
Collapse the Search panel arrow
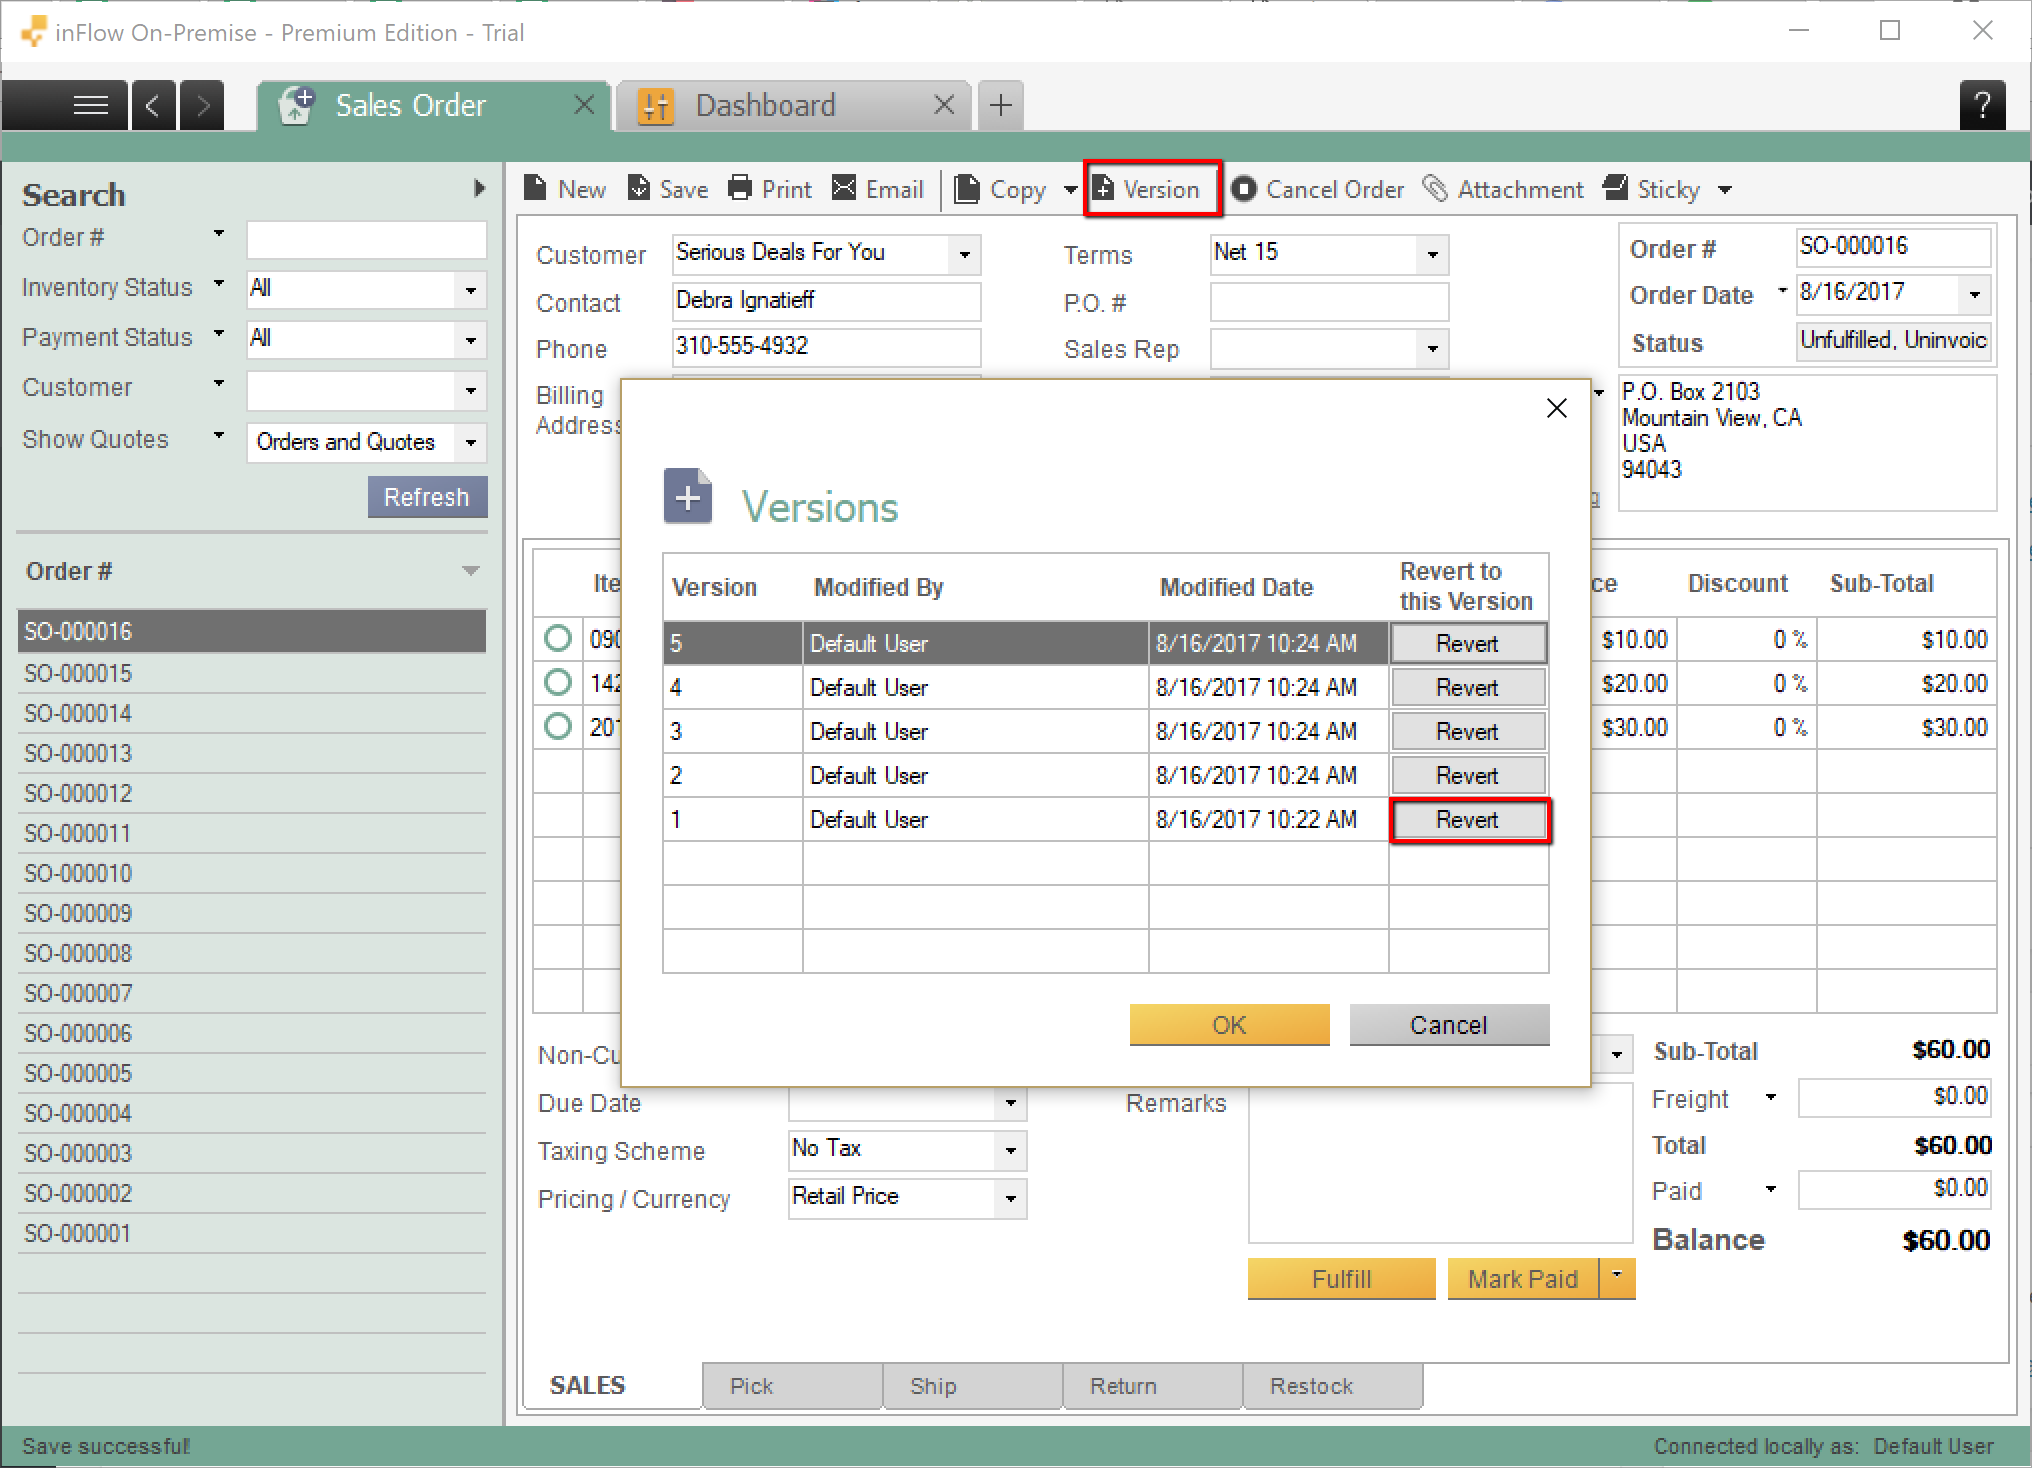[479, 189]
